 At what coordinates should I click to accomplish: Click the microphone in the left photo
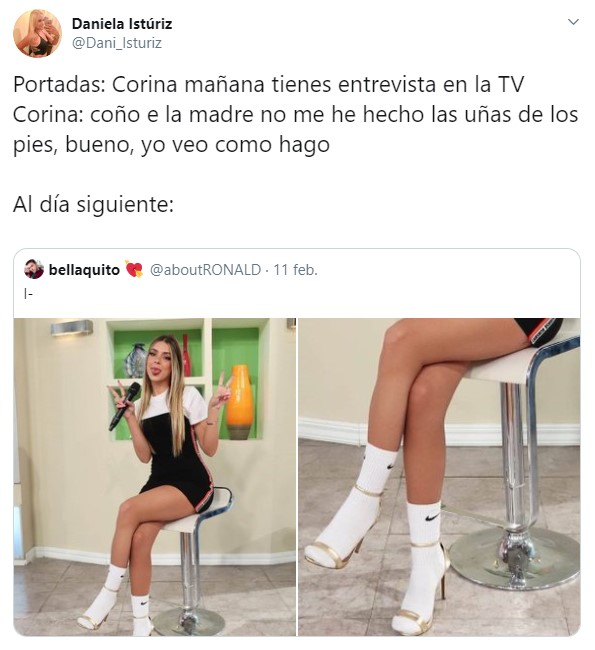click(x=125, y=406)
